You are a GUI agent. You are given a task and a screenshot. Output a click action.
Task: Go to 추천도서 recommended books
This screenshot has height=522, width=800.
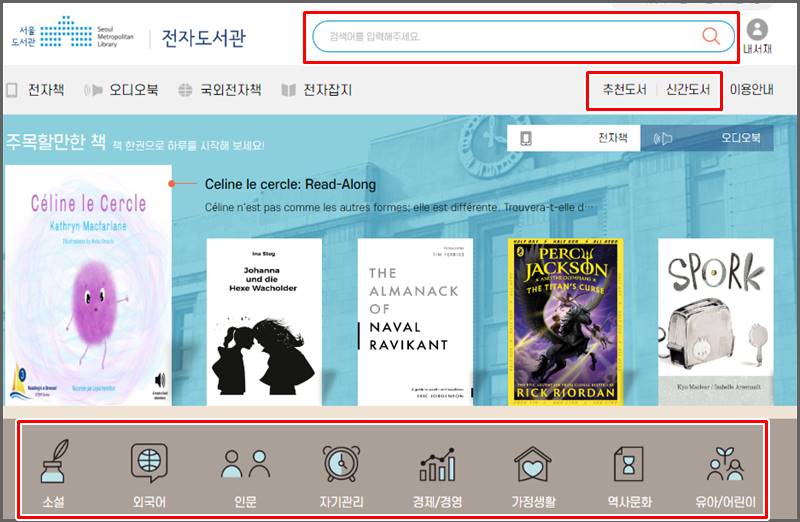pyautogui.click(x=624, y=90)
